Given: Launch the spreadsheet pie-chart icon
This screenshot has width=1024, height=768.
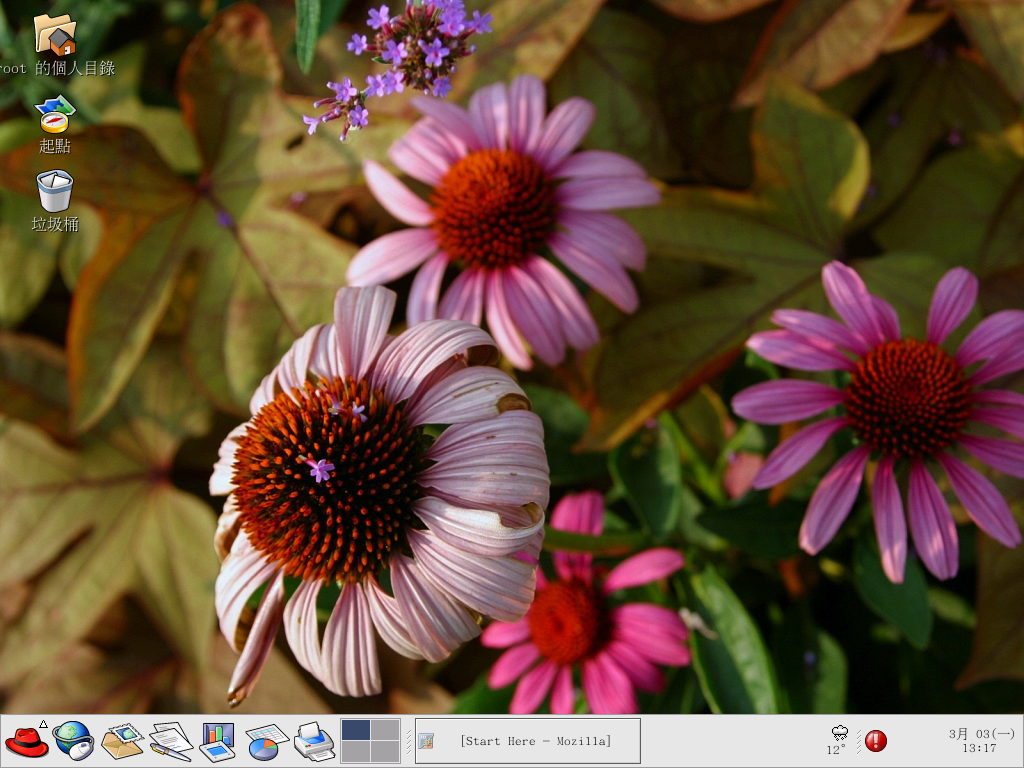Looking at the screenshot, I should pos(265,741).
